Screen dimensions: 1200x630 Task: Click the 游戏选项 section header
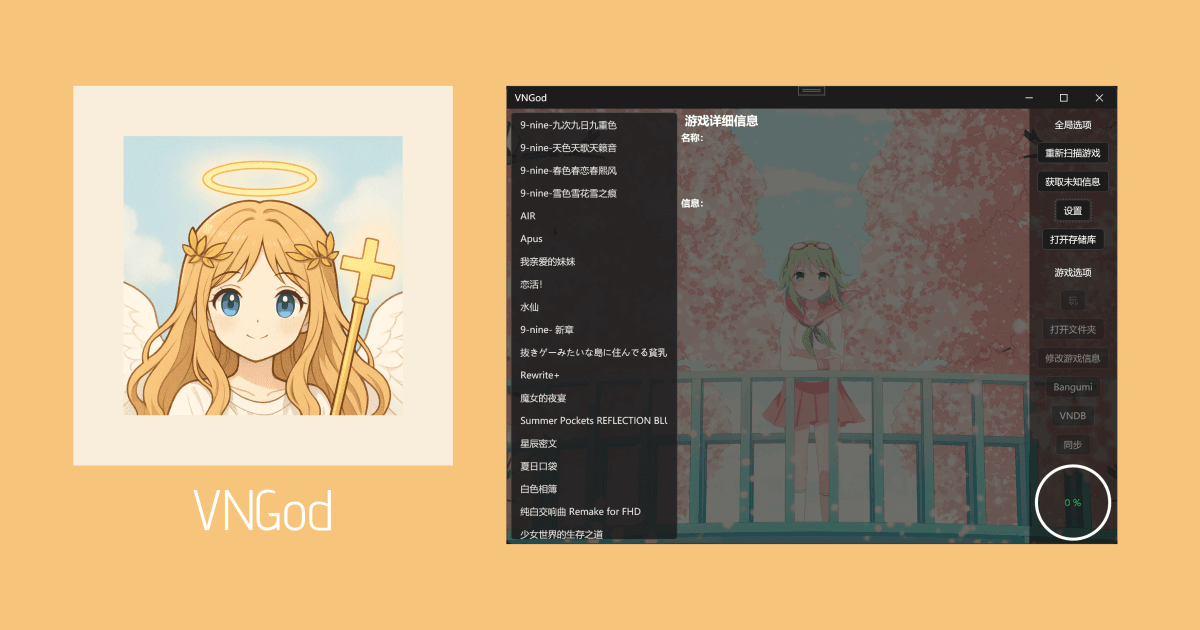(x=1070, y=272)
